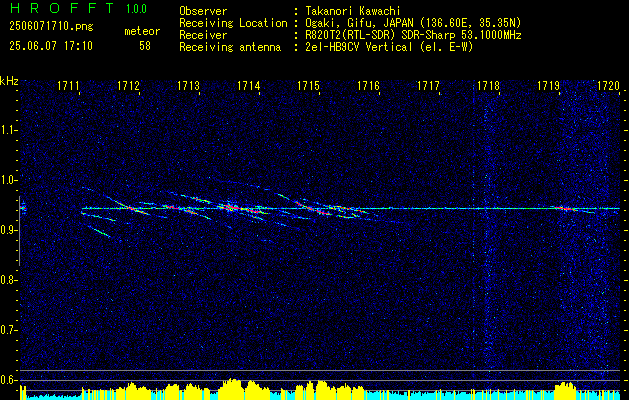
Task: Click the 1716 time axis marker
Action: [x=369, y=85]
